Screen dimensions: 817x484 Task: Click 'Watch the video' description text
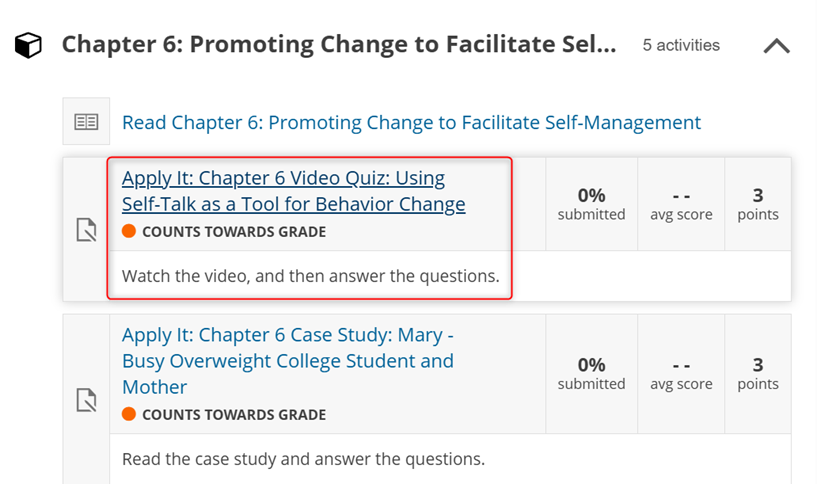click(310, 275)
